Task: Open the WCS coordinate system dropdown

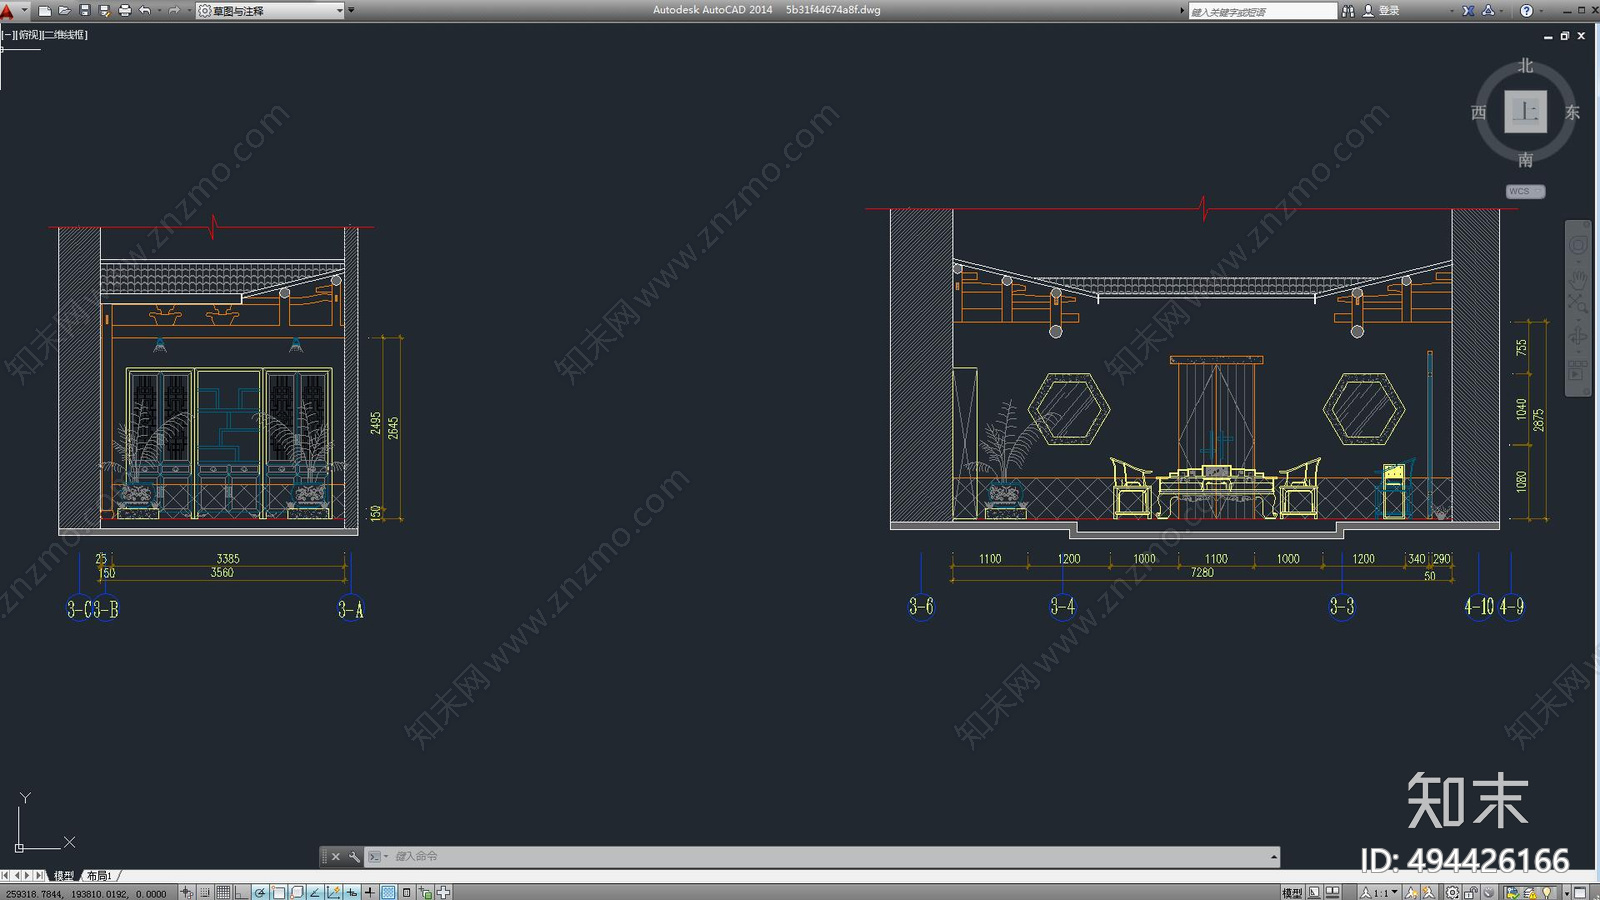Action: pyautogui.click(x=1526, y=191)
